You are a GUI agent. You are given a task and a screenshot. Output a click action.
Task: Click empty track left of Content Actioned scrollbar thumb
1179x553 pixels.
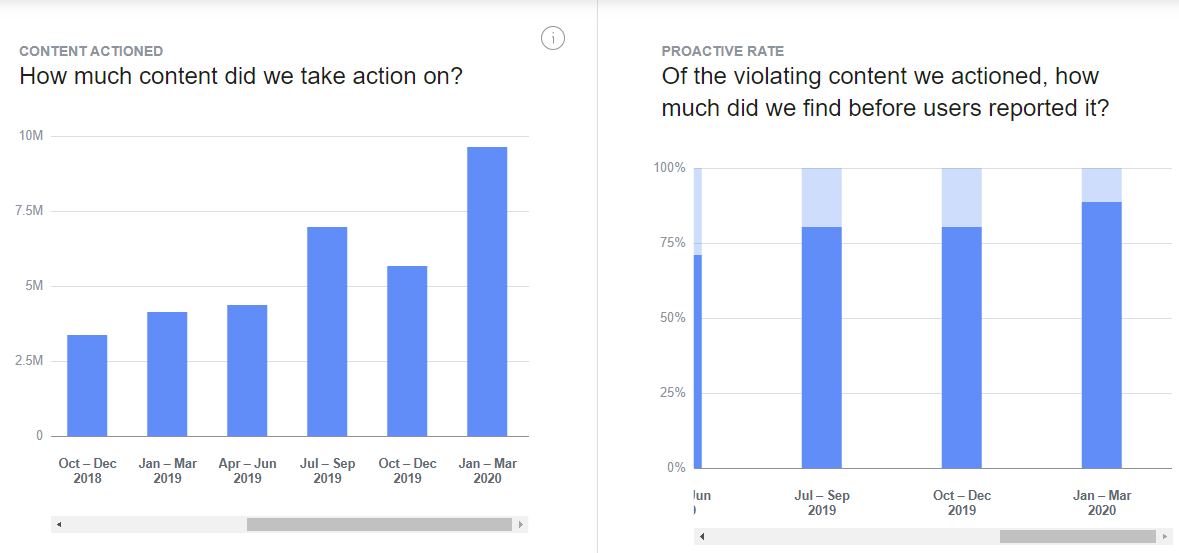point(150,524)
